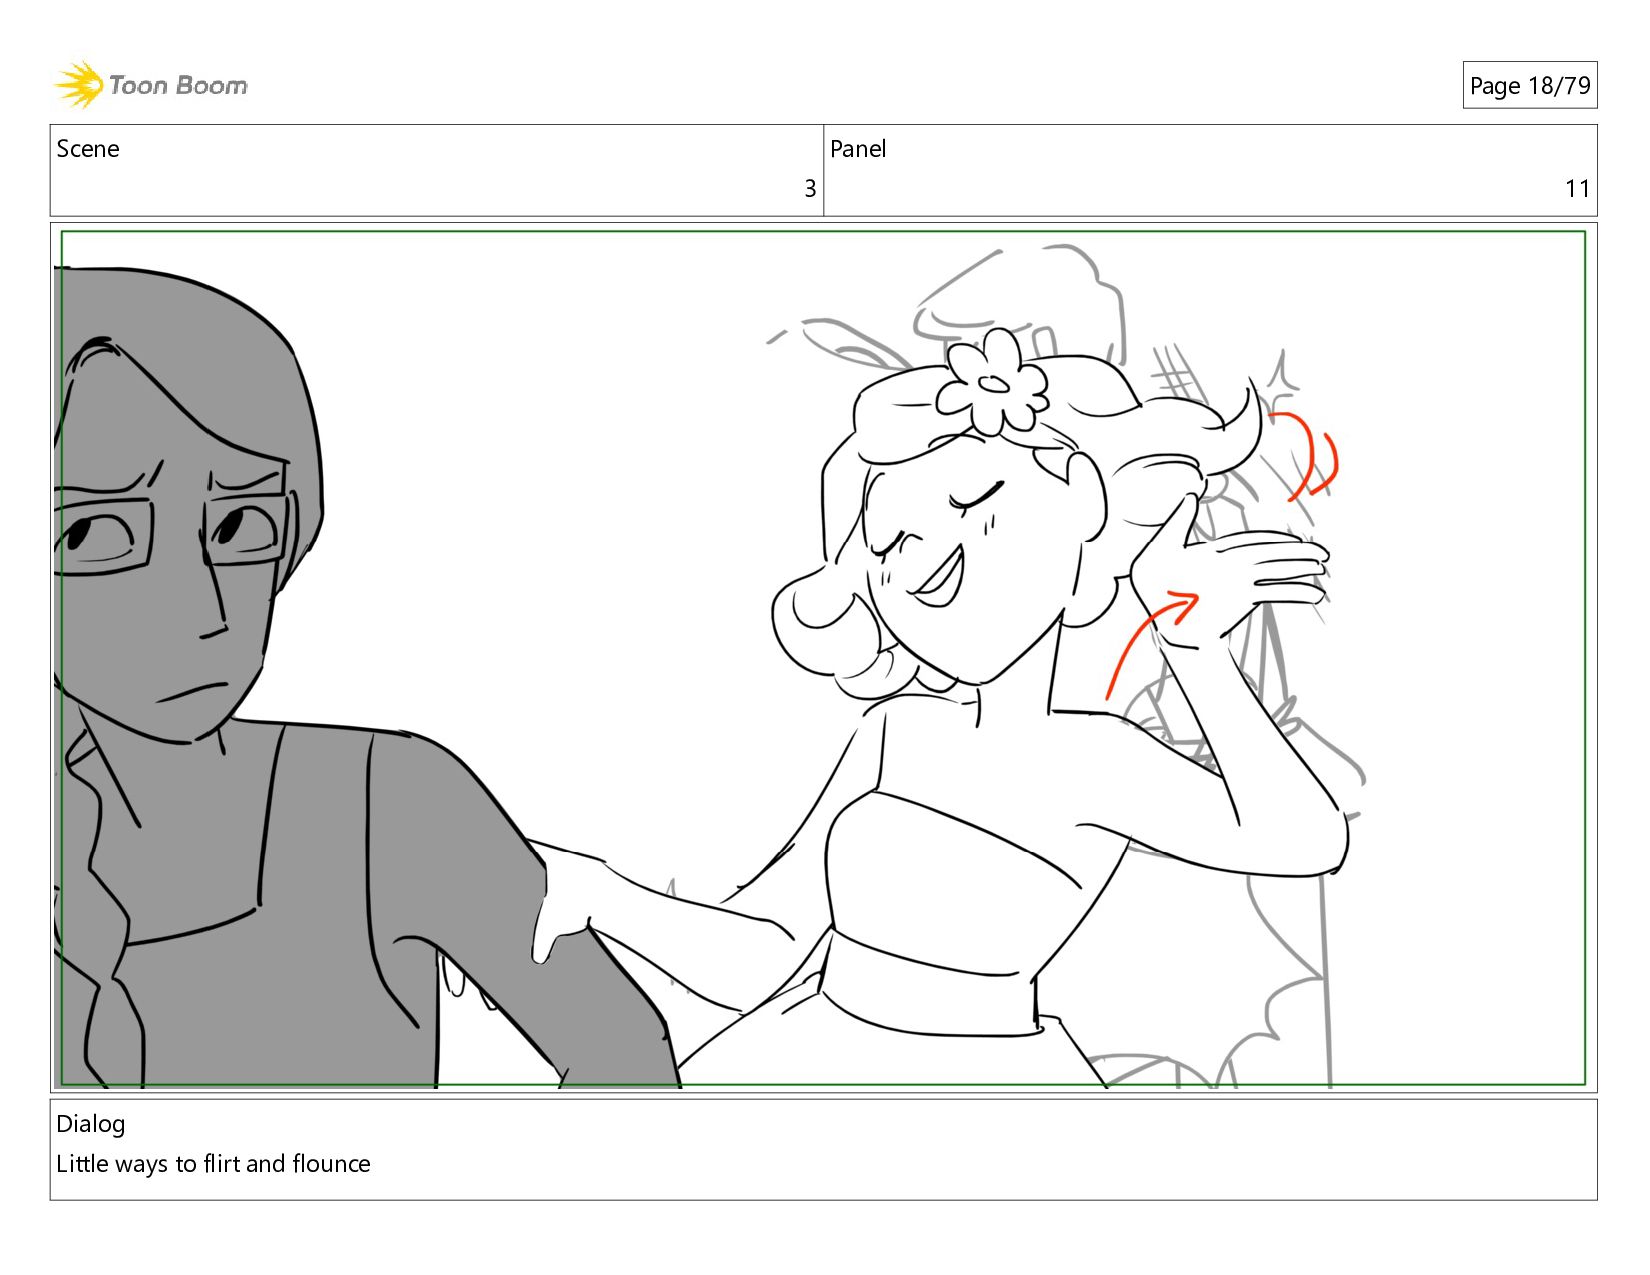Click the Toon Boom logo
1650x1275 pixels.
[x=150, y=85]
